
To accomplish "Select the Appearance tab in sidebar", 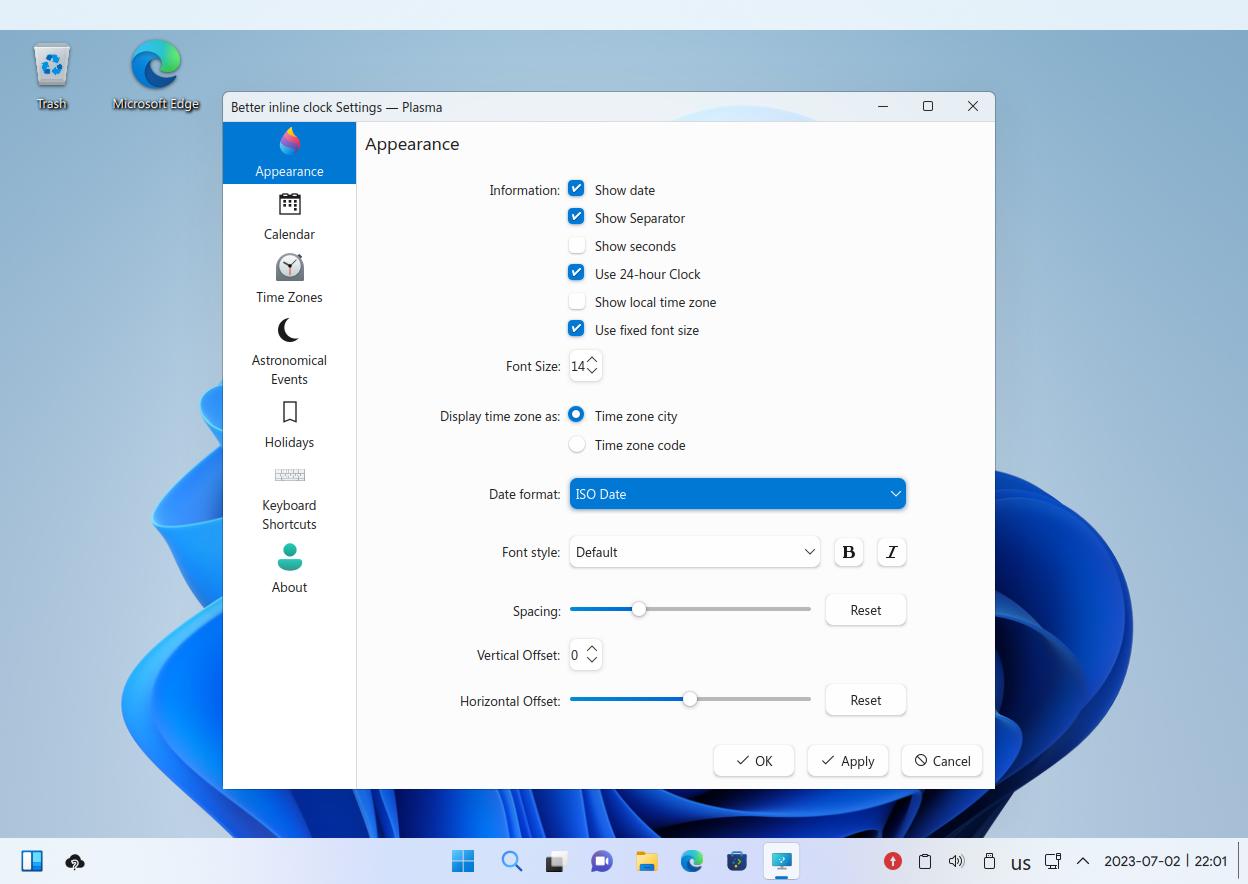I will 289,152.
